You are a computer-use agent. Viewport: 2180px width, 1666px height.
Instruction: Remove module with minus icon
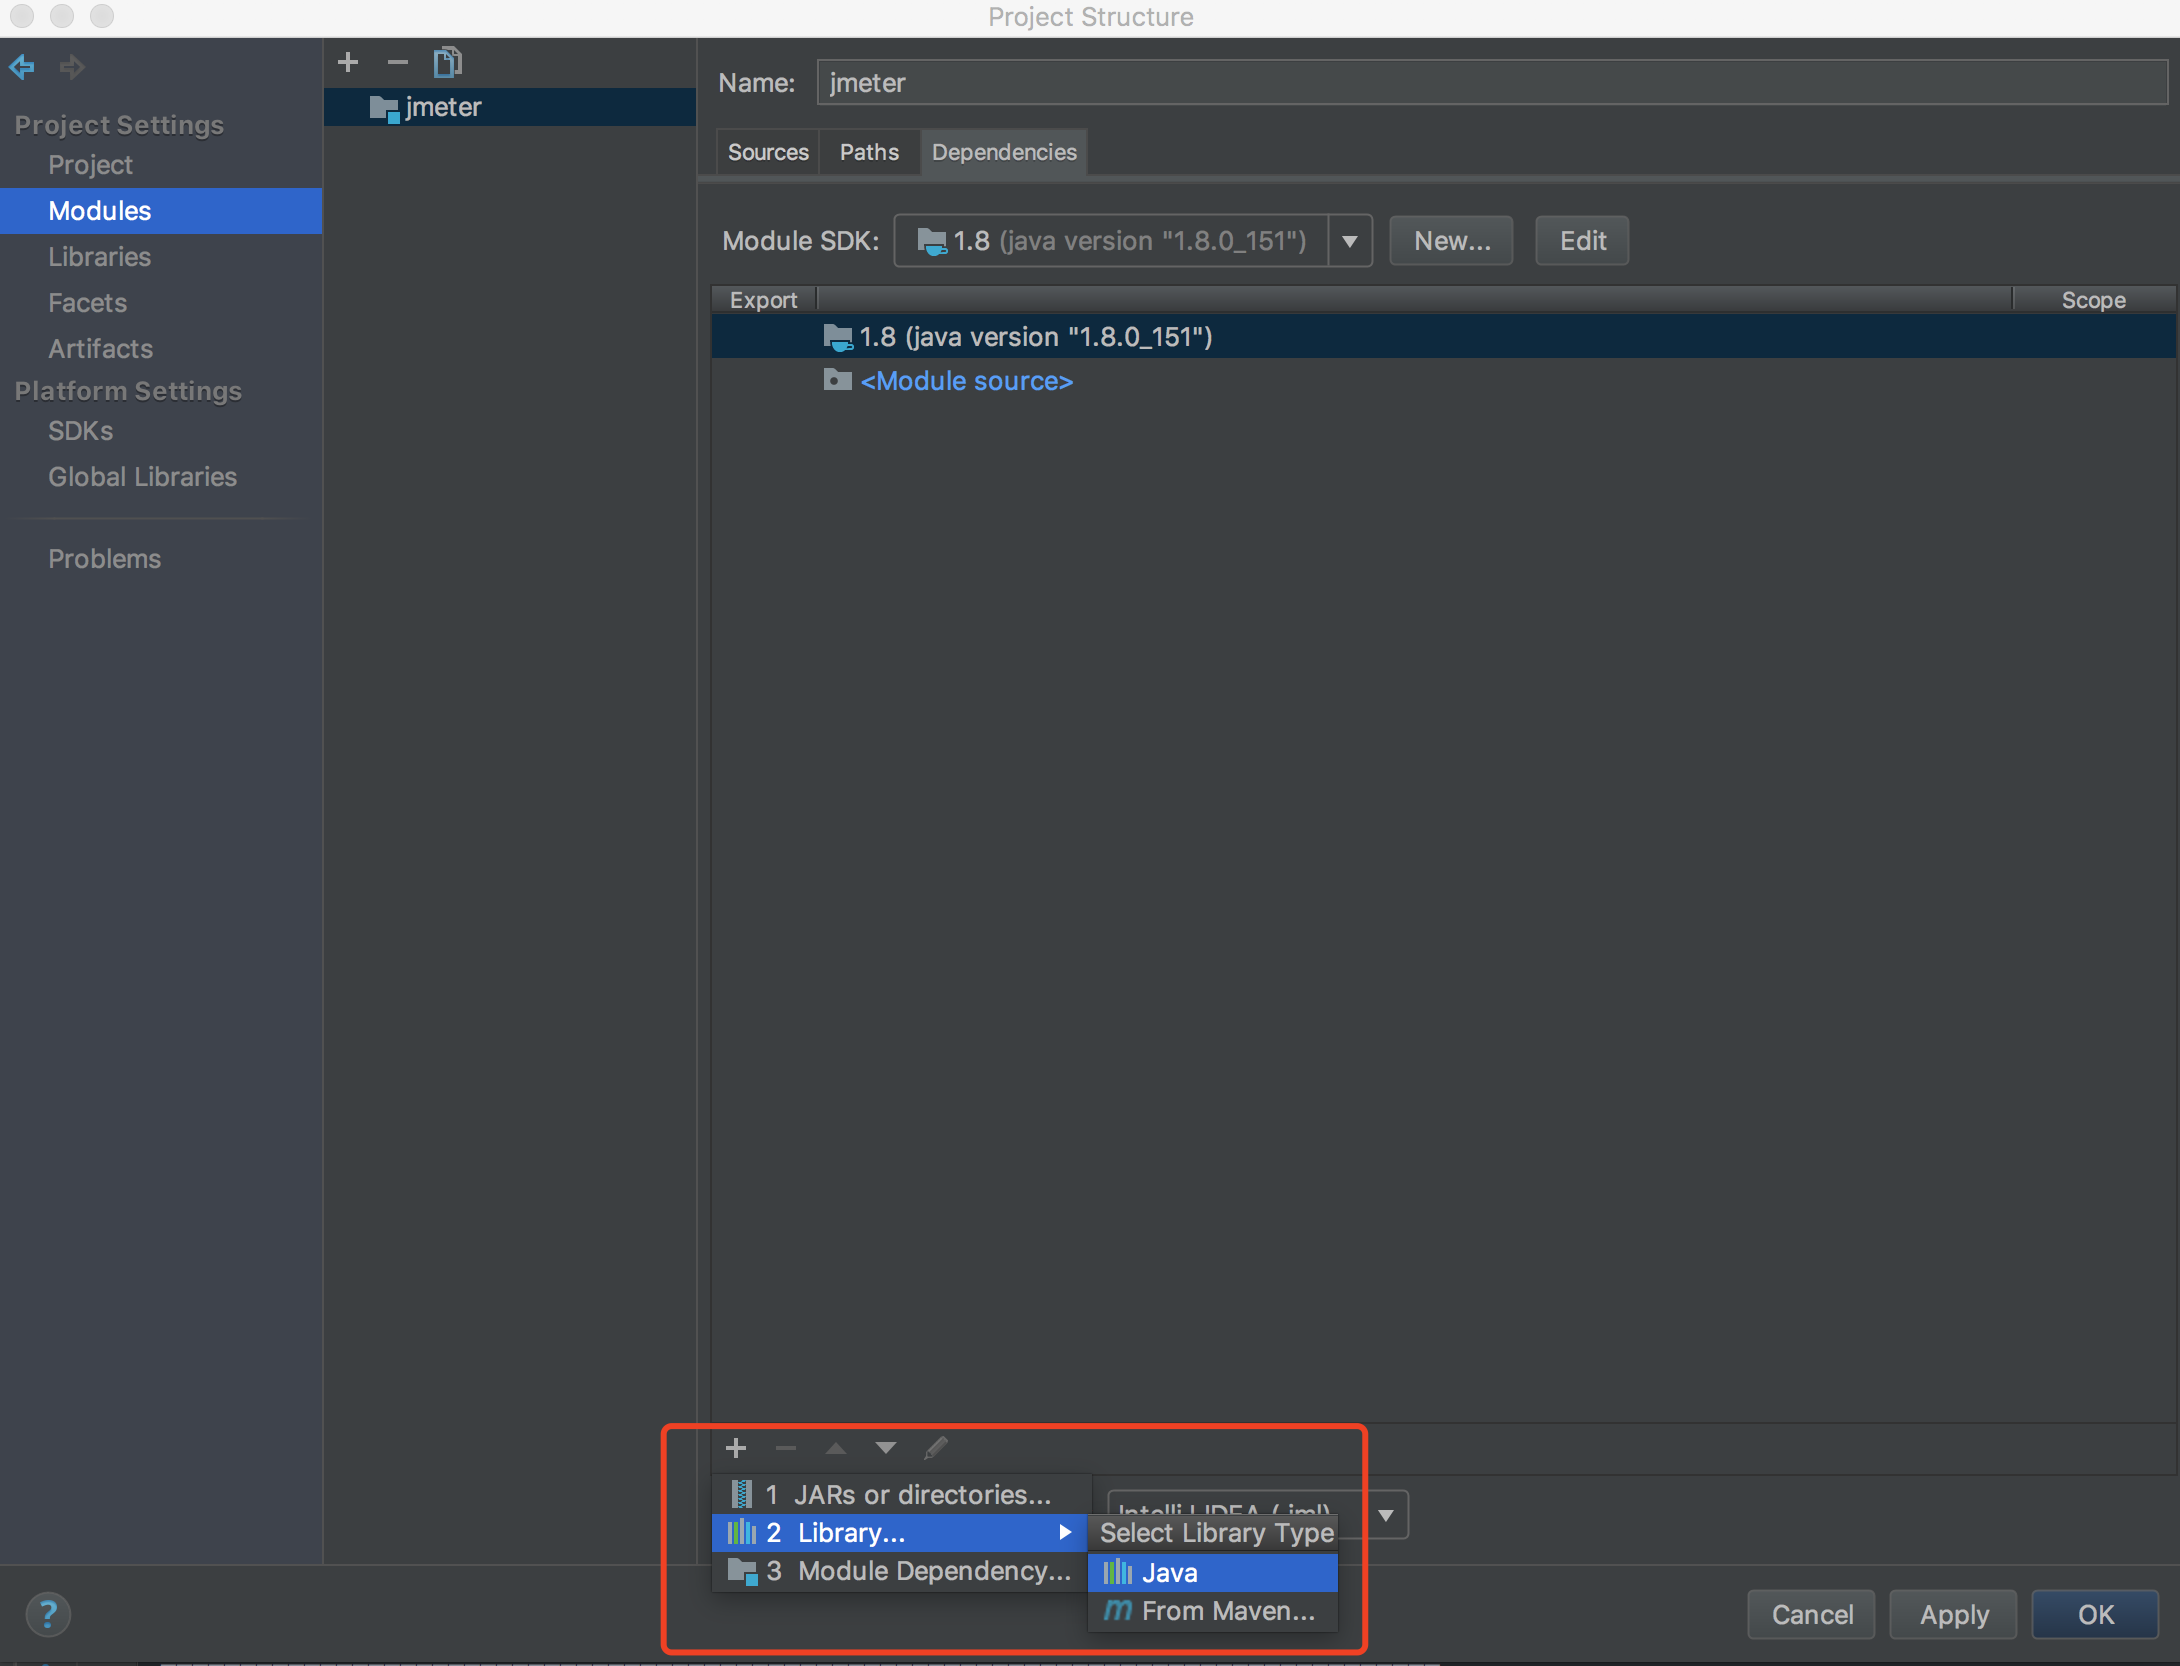[x=398, y=62]
